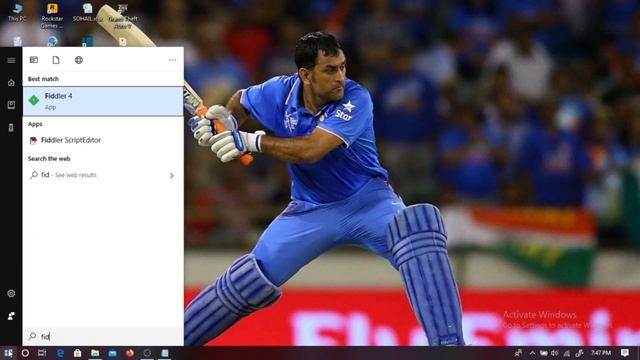The width and height of the screenshot is (640, 360).
Task: Click the 7:47 PM clock
Action: click(601, 353)
